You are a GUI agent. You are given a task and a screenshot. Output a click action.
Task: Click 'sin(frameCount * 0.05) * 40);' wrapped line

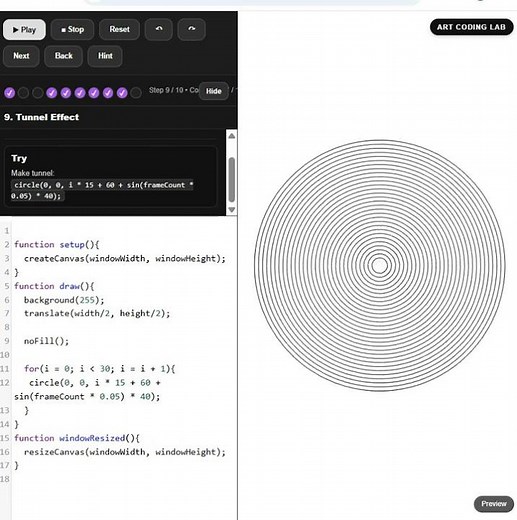coord(87,397)
